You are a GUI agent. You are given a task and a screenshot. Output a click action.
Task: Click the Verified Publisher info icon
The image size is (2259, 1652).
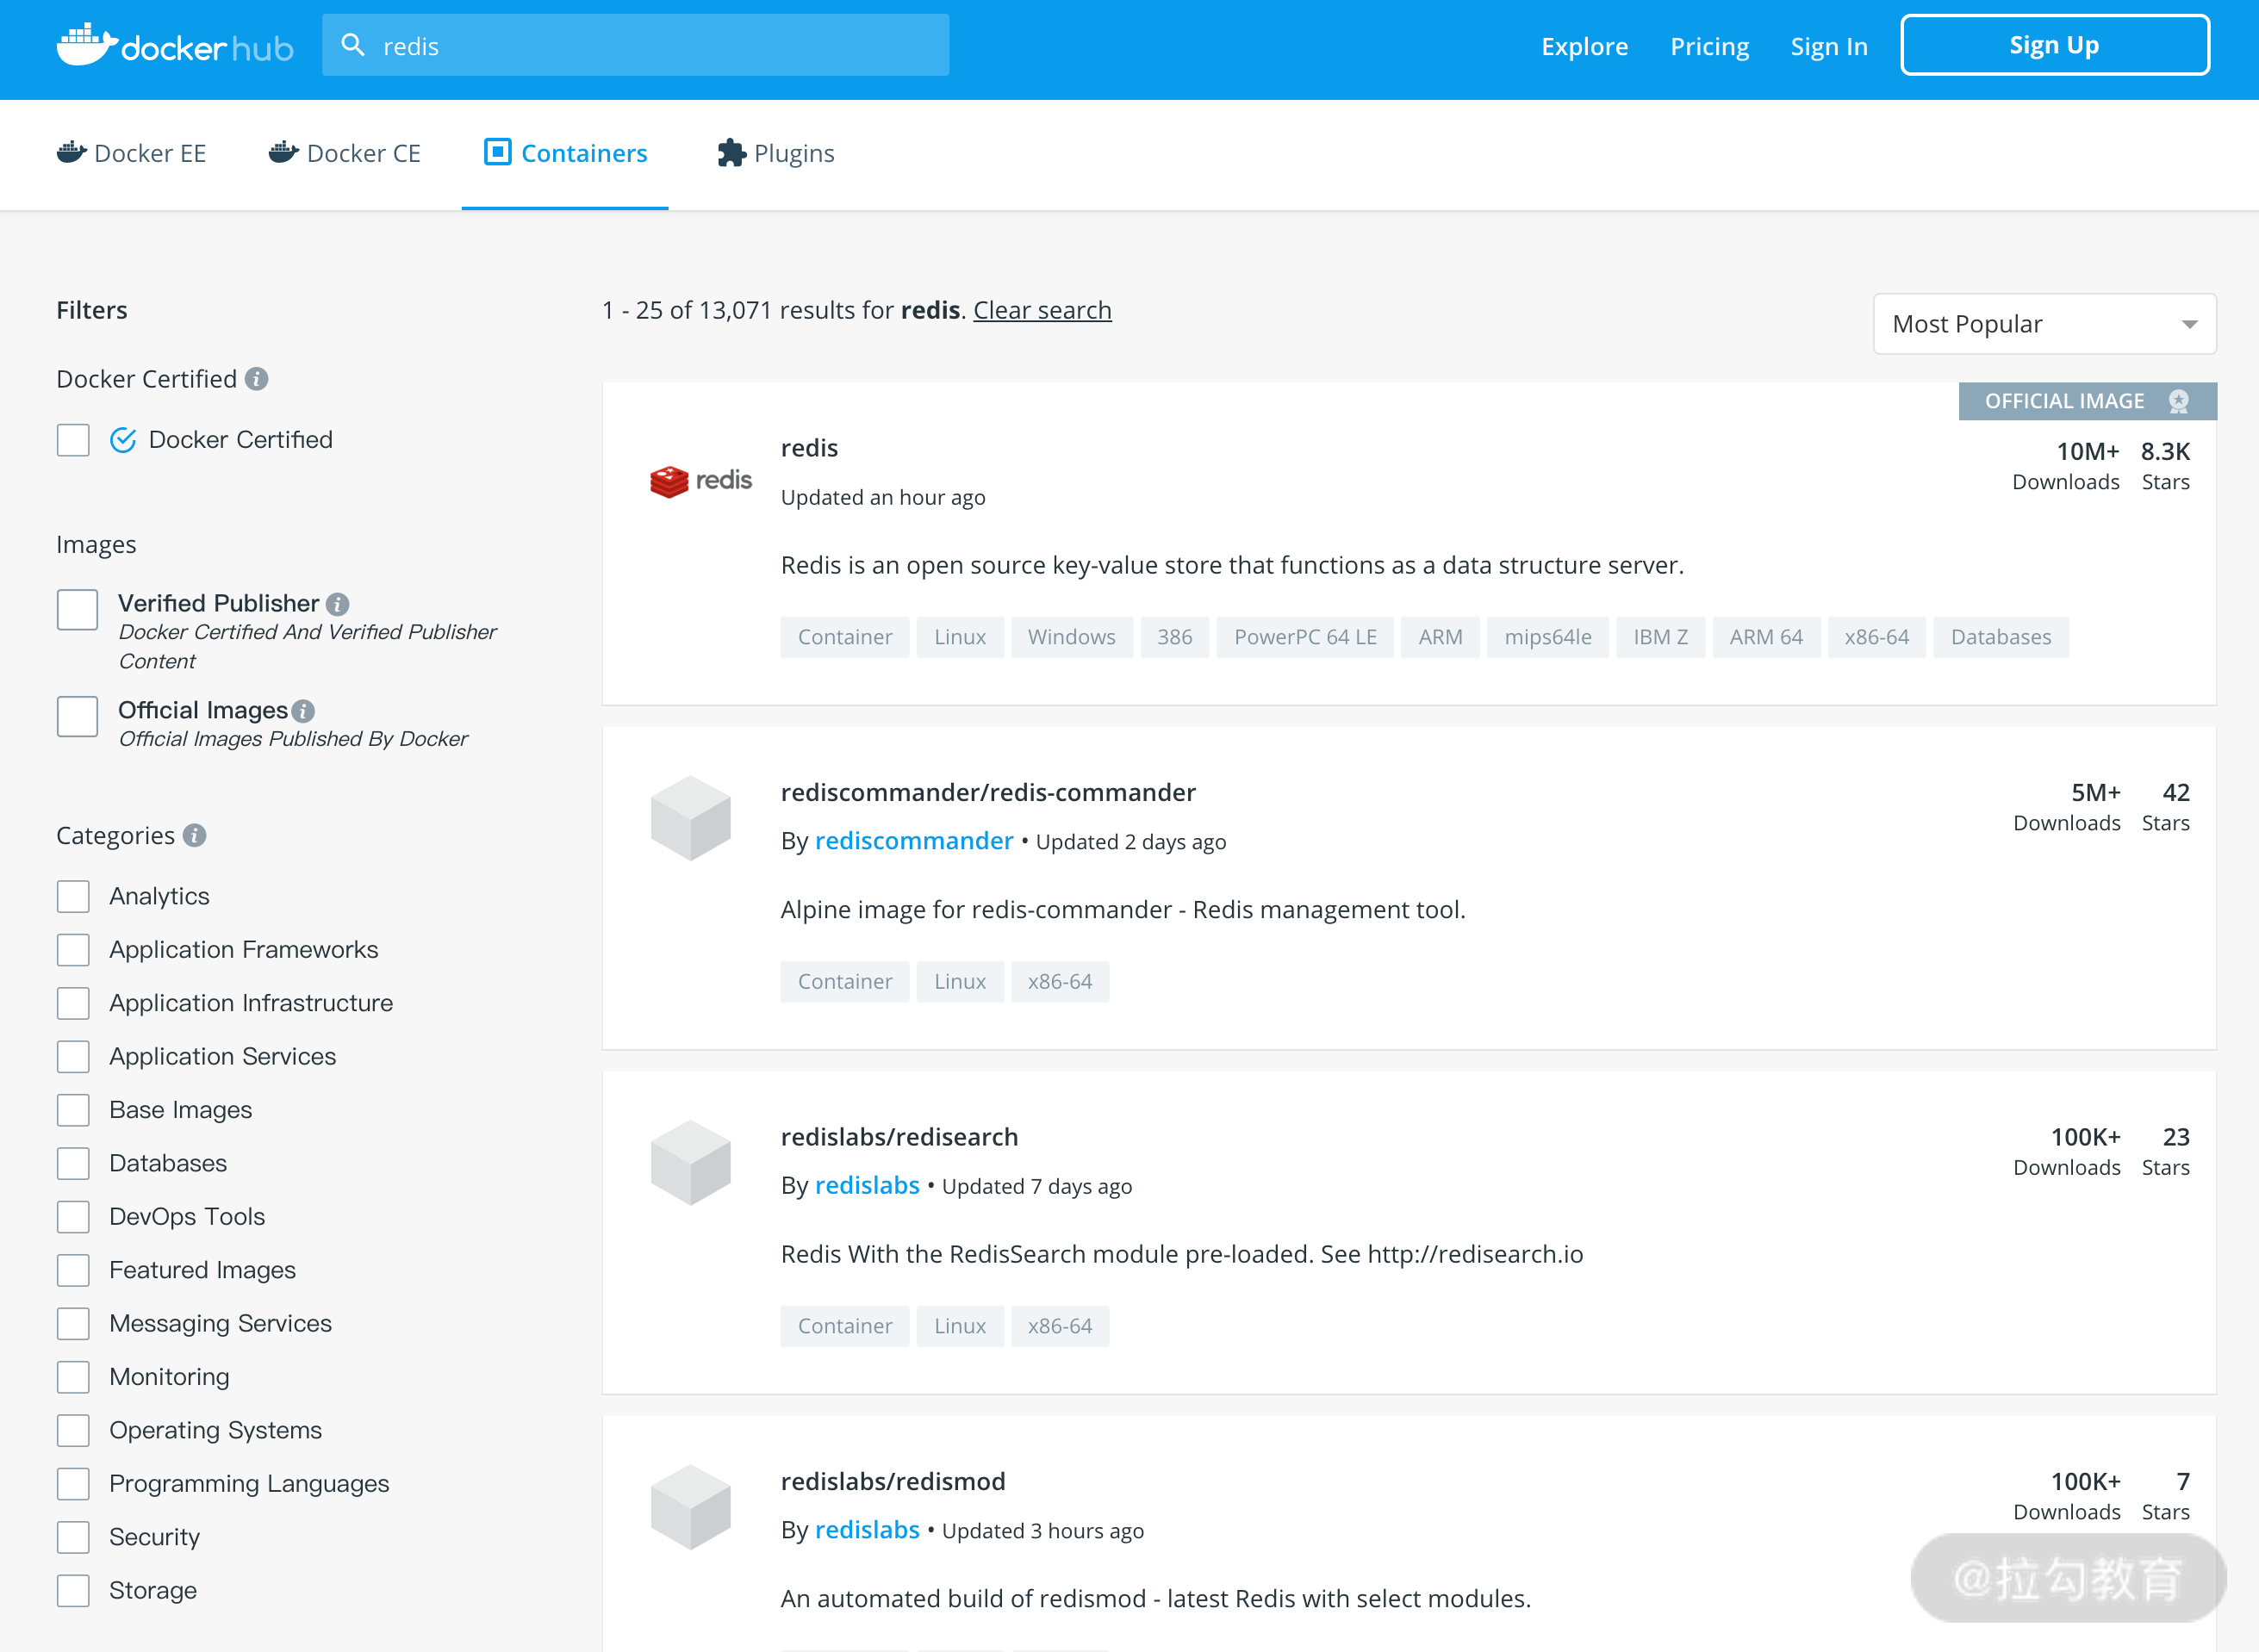click(x=338, y=604)
